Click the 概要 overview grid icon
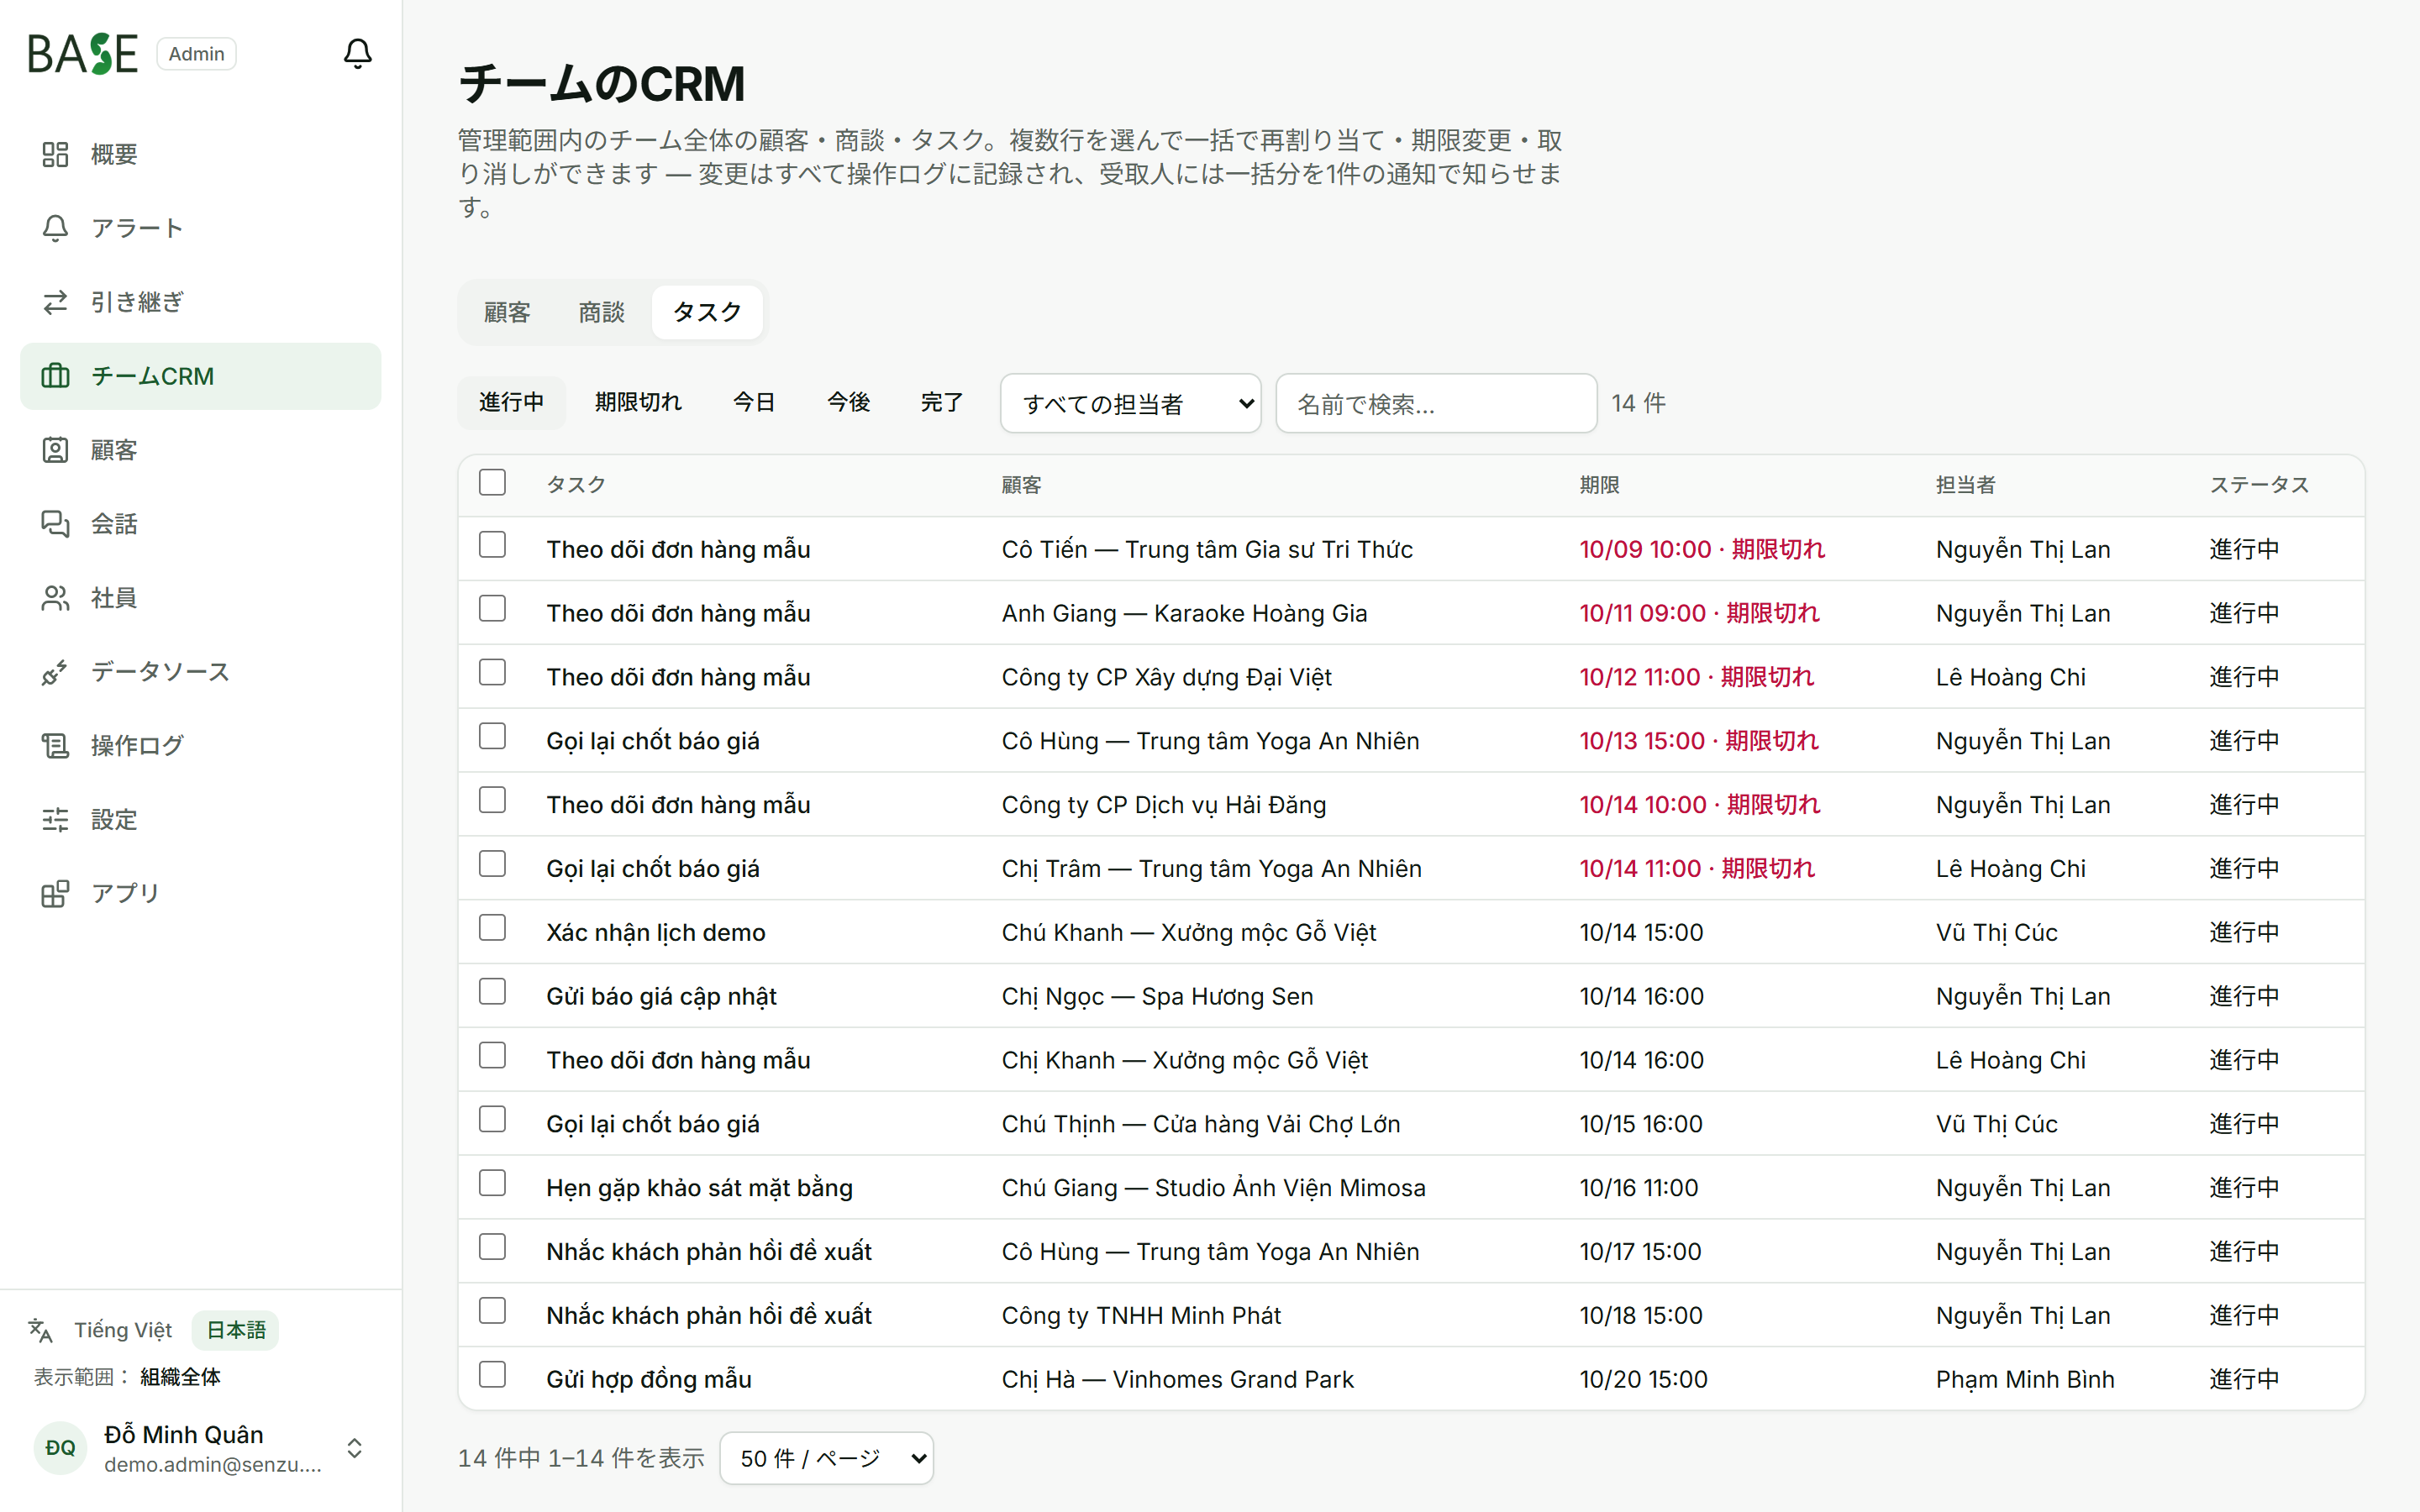 tap(55, 154)
